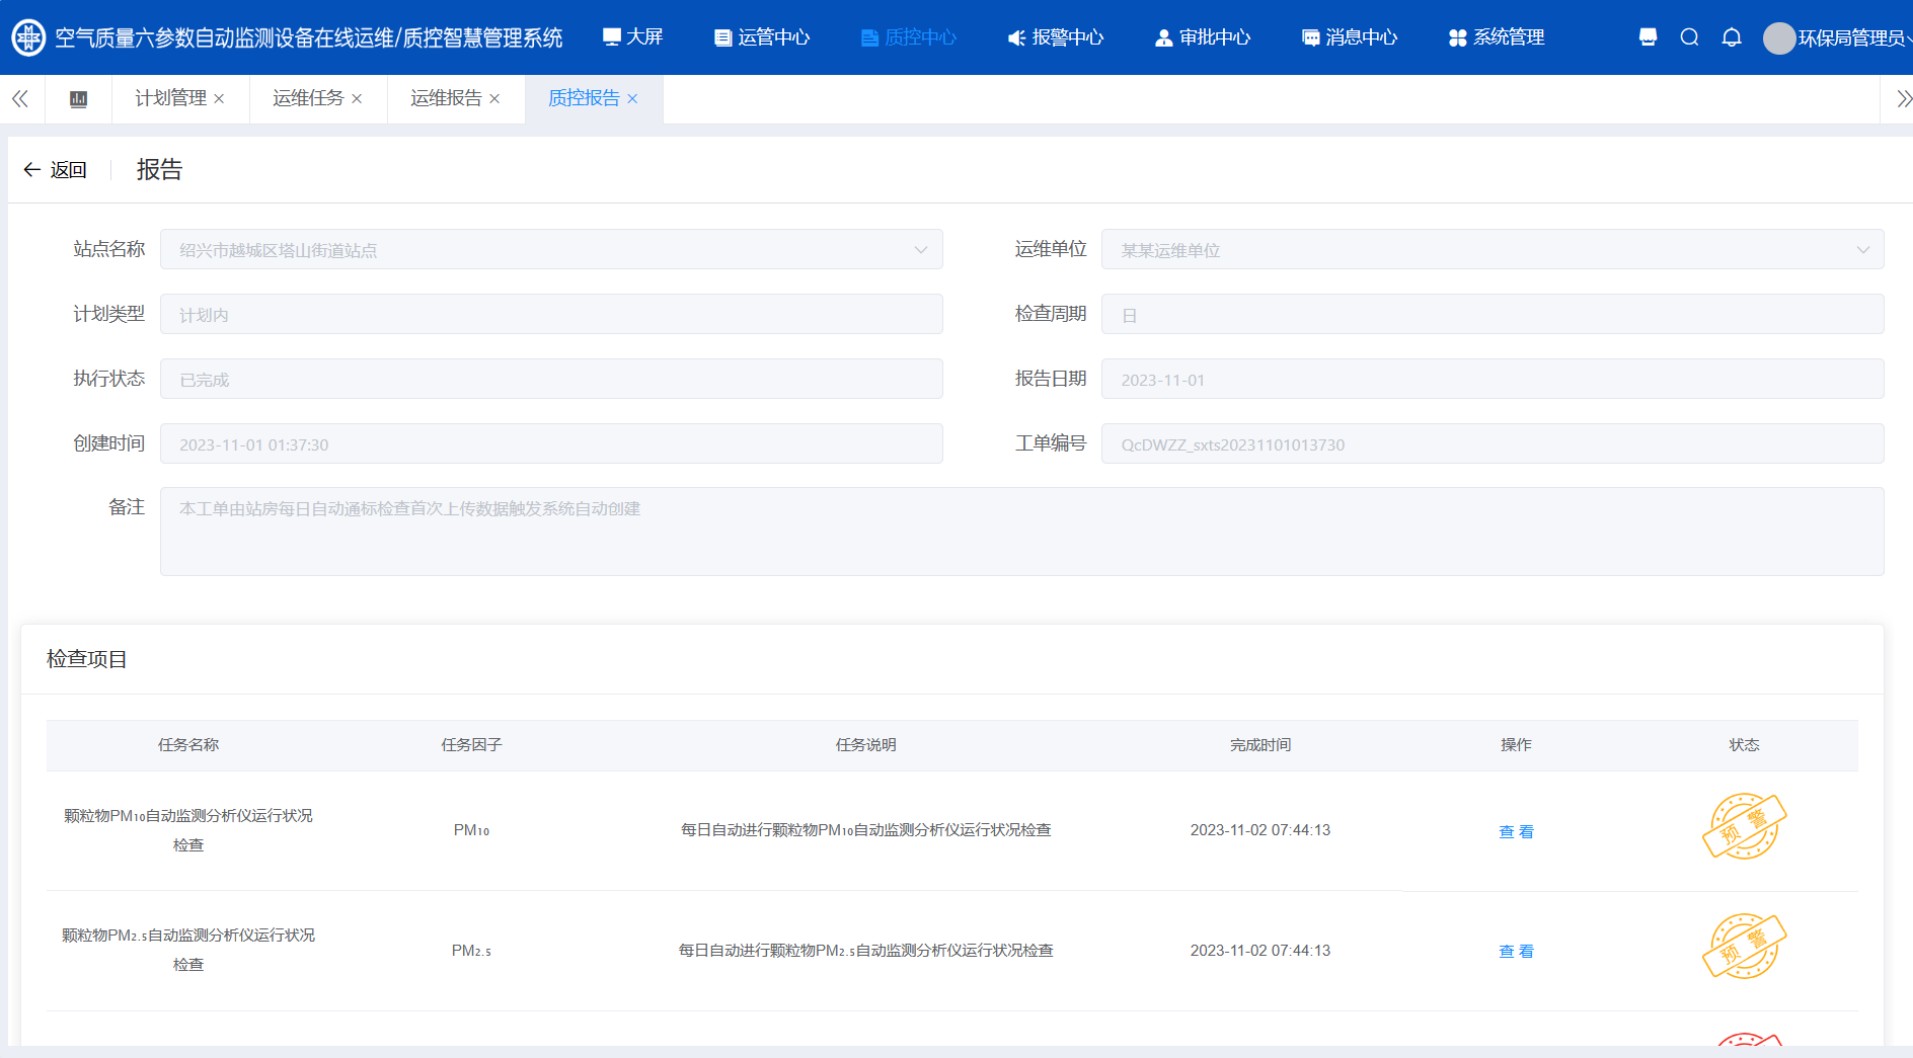Open the 运管中心 menu
This screenshot has height=1058, width=1913.
[762, 38]
